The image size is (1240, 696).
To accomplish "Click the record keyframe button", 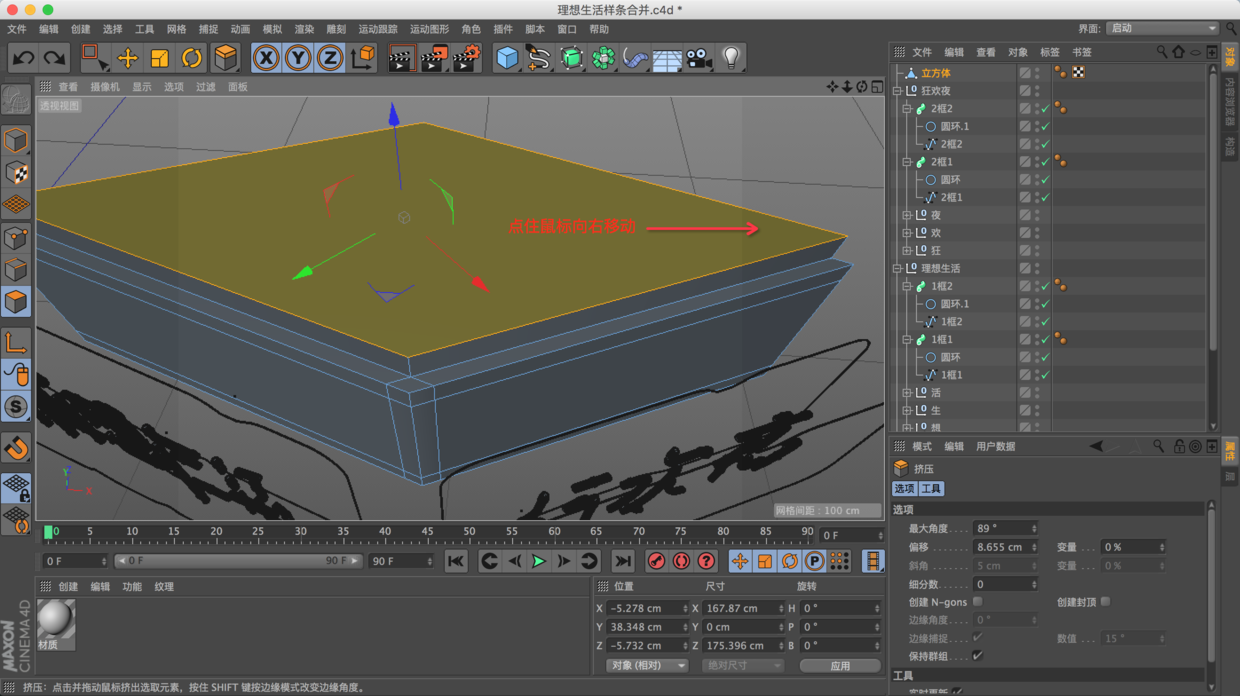I will click(656, 562).
